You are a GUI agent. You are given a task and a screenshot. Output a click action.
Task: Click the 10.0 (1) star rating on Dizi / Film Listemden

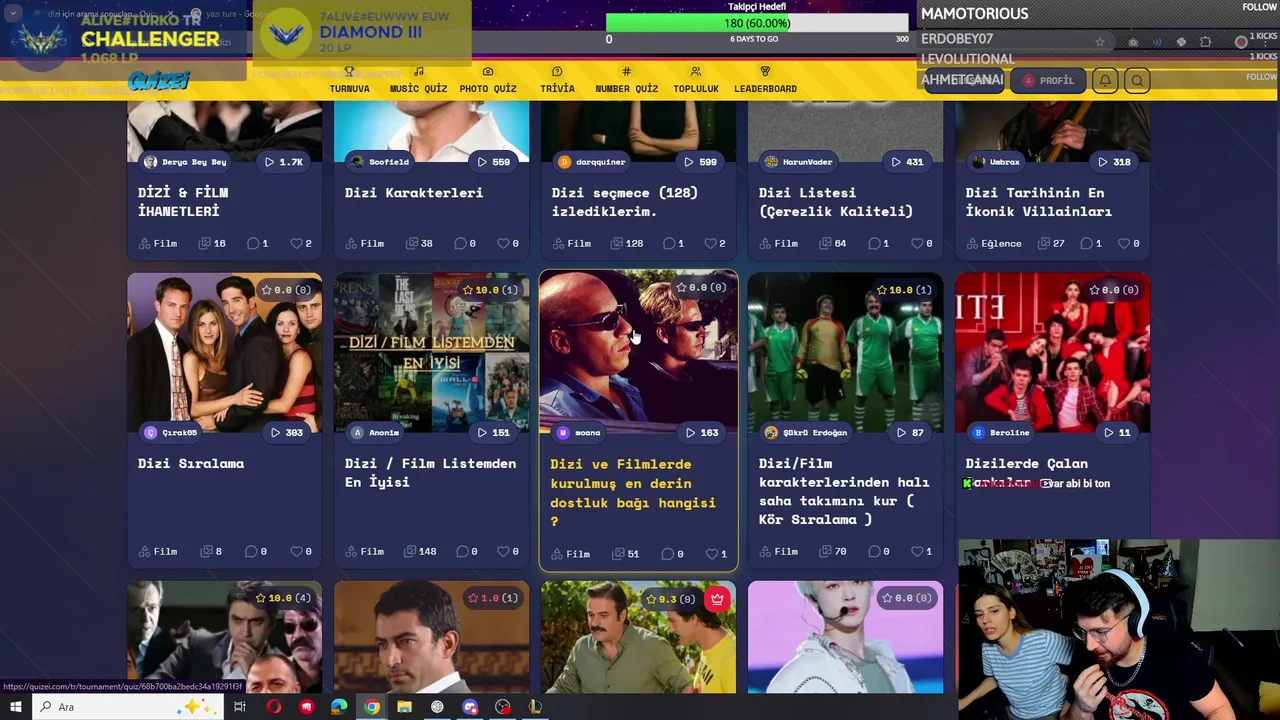point(490,290)
